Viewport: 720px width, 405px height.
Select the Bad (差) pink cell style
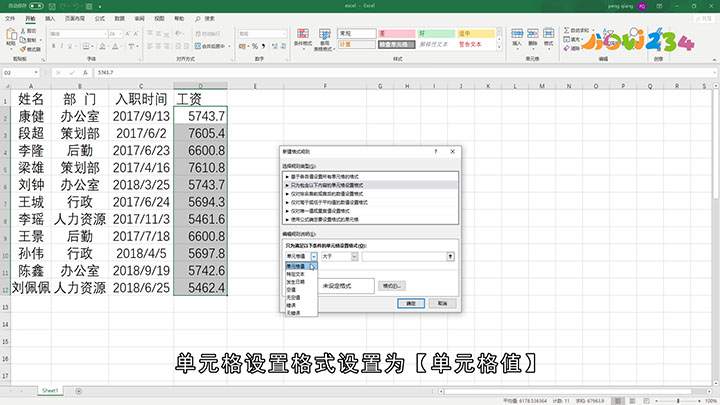point(397,34)
